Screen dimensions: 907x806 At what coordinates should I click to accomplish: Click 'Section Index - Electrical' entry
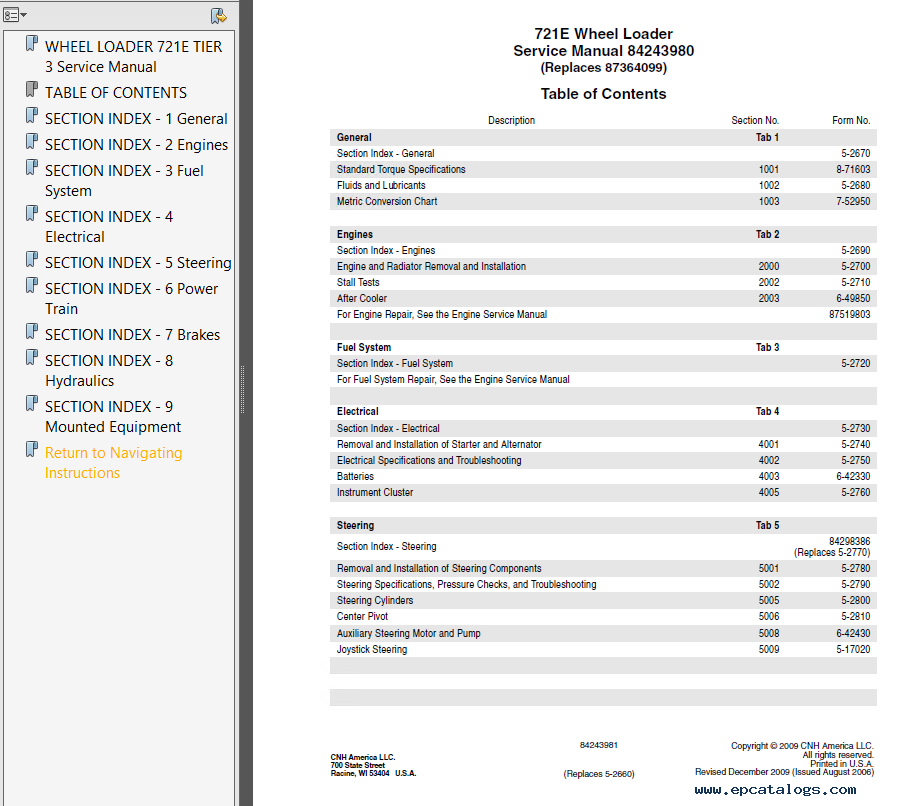[x=388, y=428]
